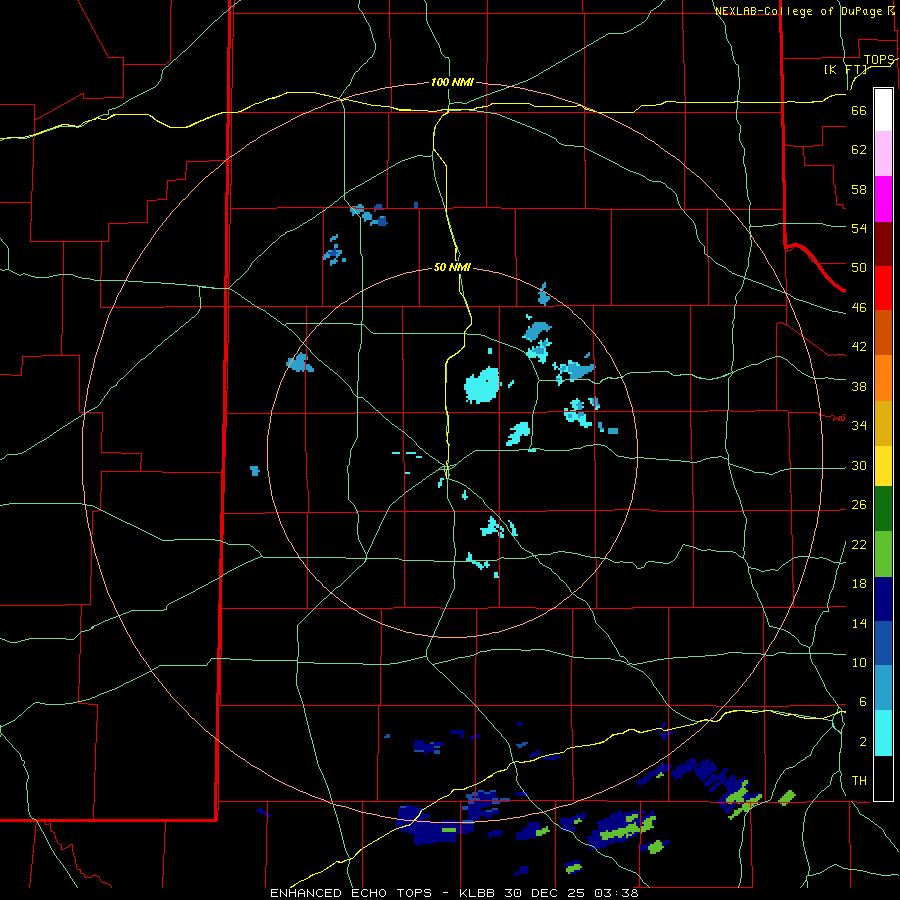Click the light blue 14 kft legend swatch

click(883, 688)
